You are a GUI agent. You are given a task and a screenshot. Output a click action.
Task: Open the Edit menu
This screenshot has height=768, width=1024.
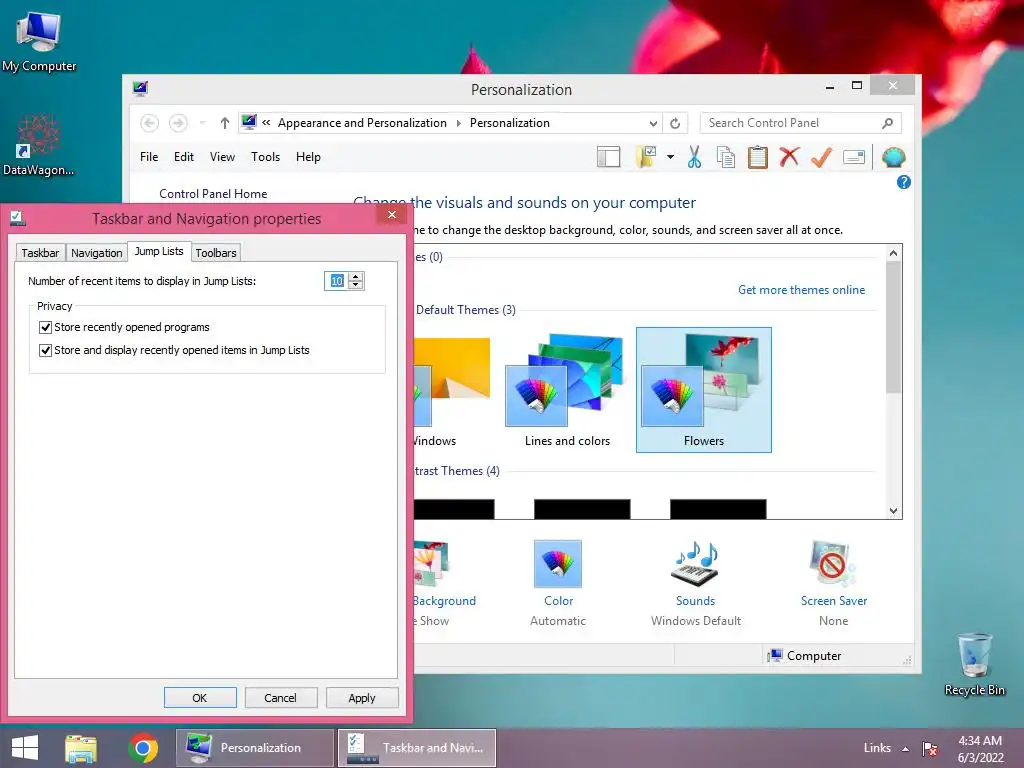click(184, 157)
